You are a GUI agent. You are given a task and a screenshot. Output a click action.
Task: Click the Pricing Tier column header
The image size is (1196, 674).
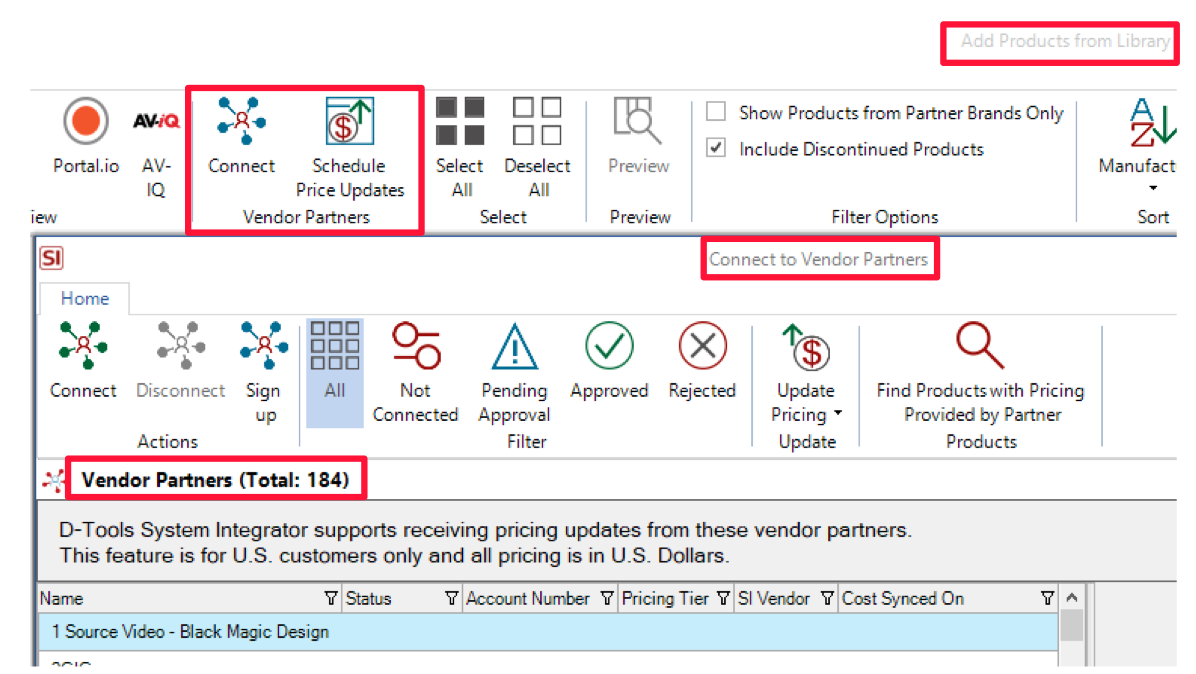[675, 599]
